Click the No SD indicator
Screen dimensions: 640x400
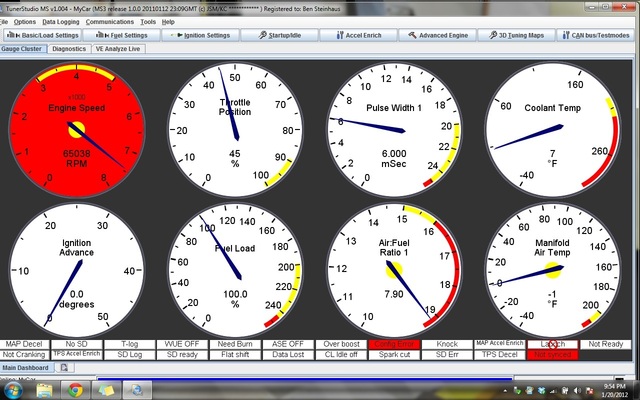tap(77, 344)
